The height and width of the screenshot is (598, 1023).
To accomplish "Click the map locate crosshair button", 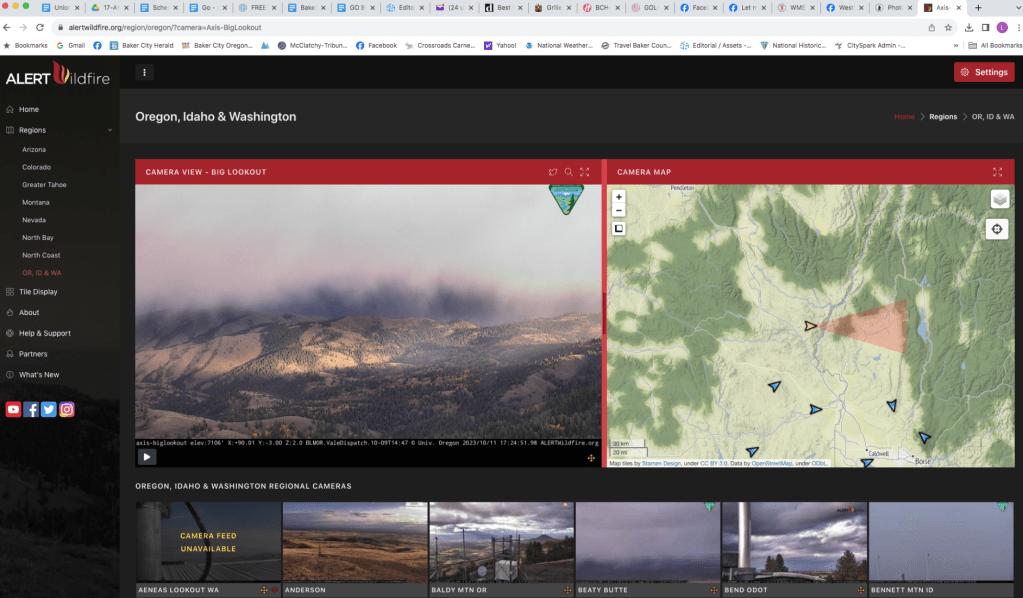I will tap(997, 229).
